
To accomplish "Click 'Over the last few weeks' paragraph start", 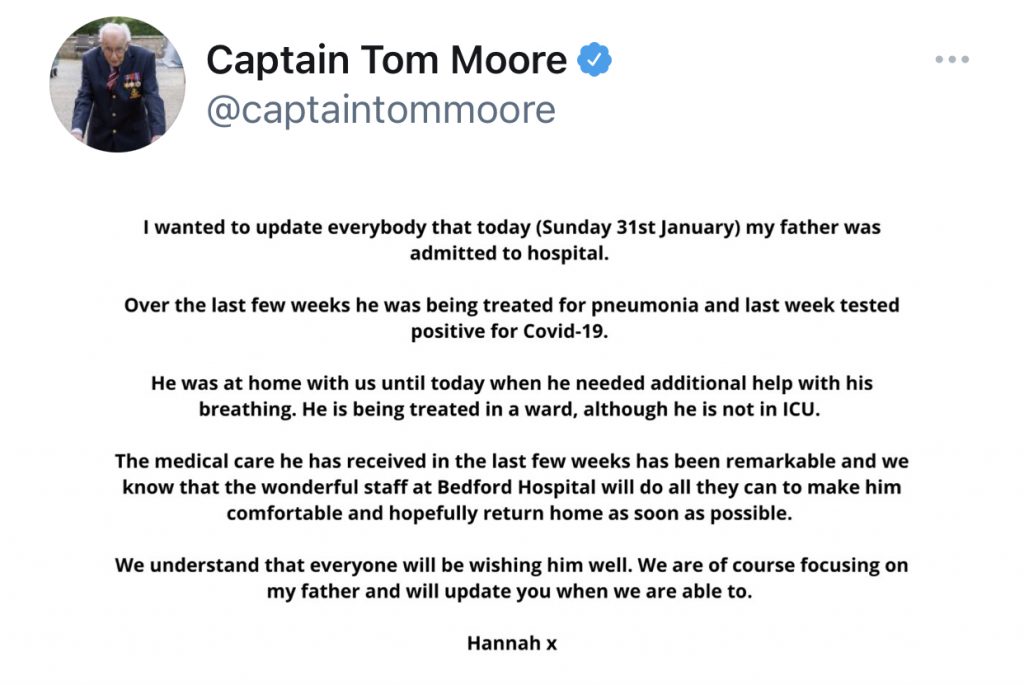I will point(225,305).
